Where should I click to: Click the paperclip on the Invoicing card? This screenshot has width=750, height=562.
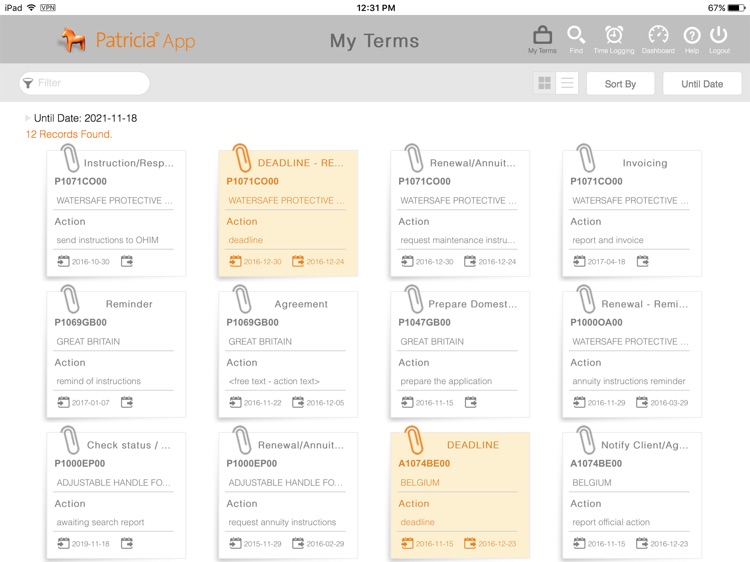[586, 158]
